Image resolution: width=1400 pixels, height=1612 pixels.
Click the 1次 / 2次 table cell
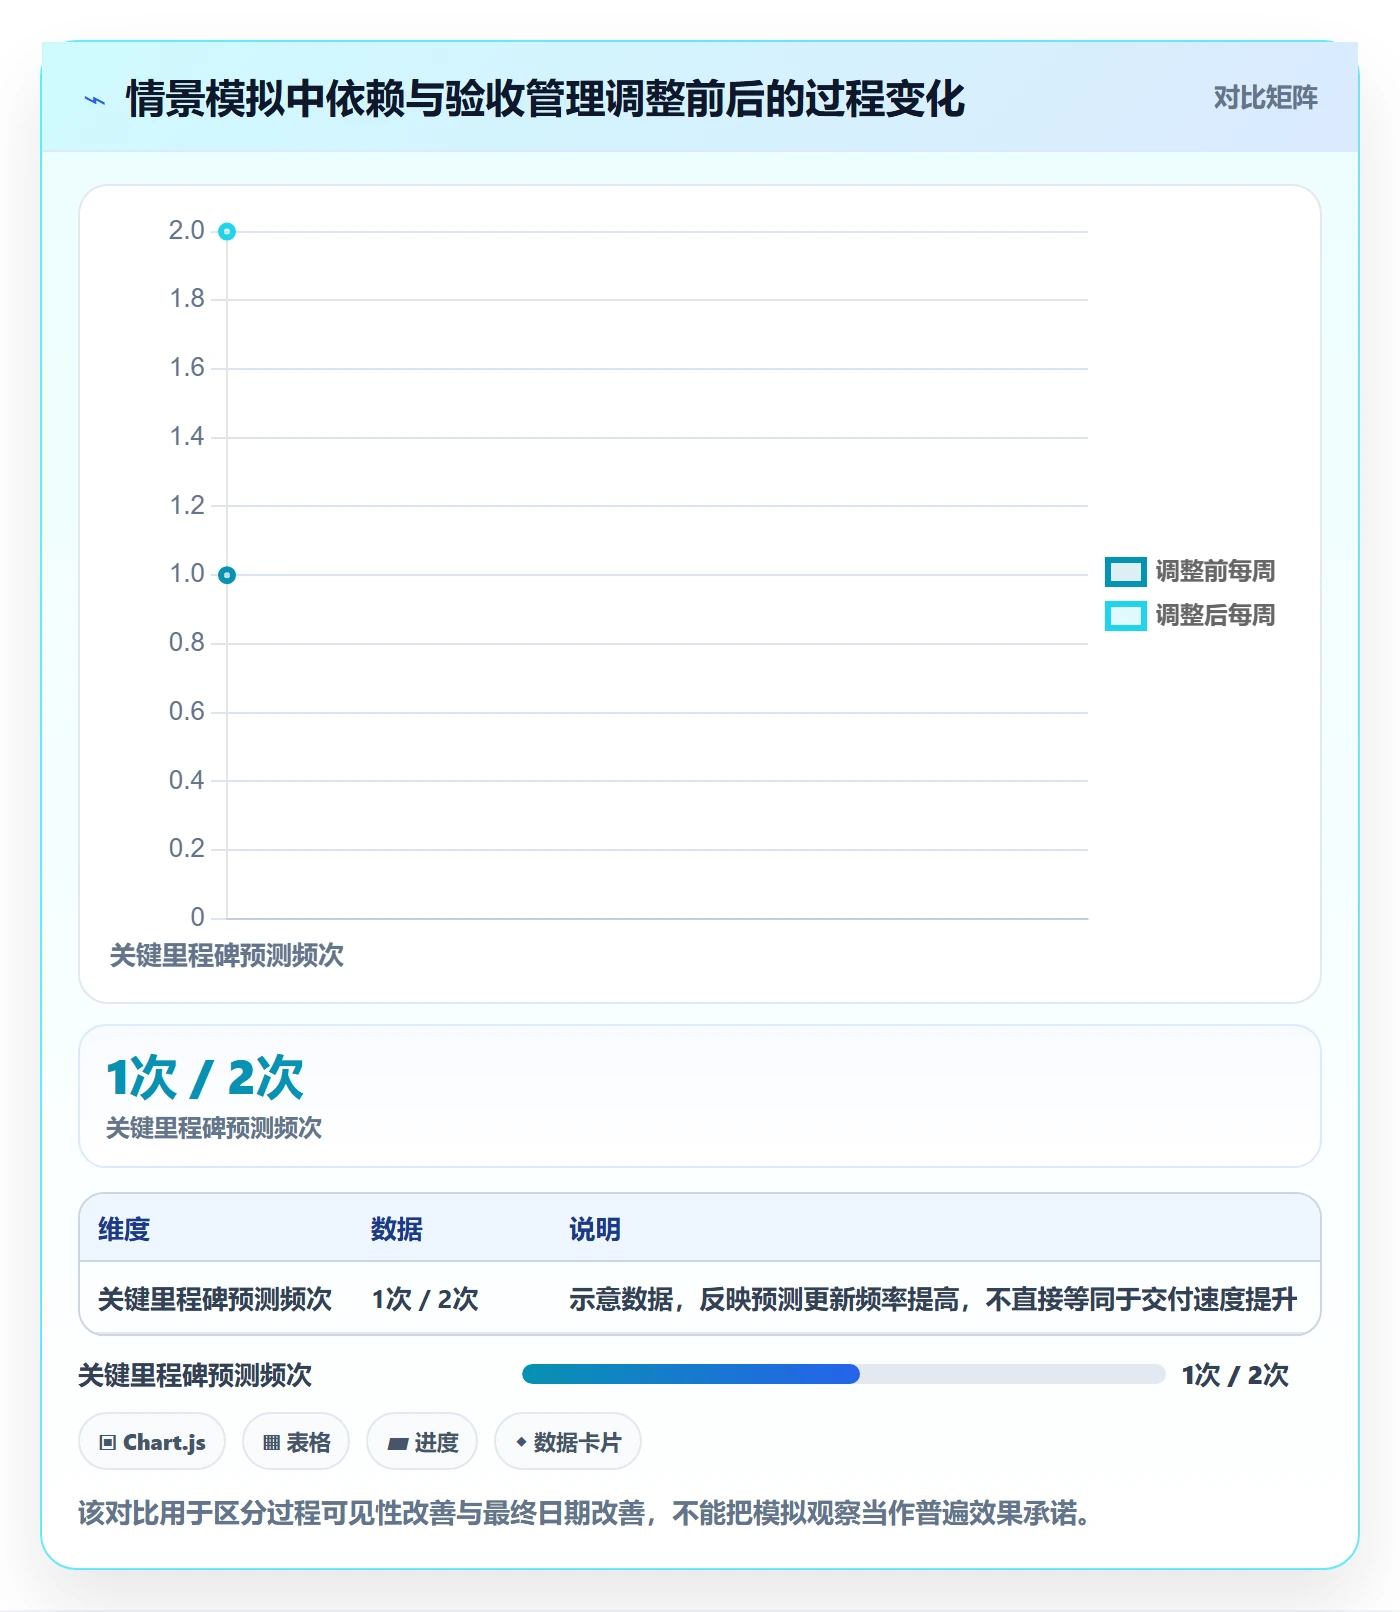[425, 1299]
